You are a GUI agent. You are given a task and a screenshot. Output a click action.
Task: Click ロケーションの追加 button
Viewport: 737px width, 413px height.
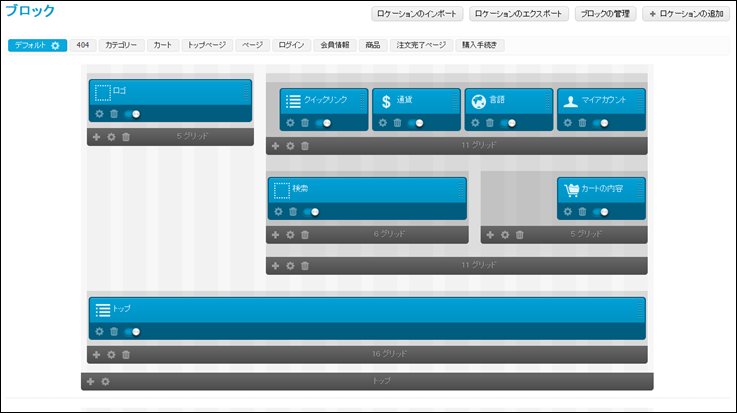click(x=685, y=14)
